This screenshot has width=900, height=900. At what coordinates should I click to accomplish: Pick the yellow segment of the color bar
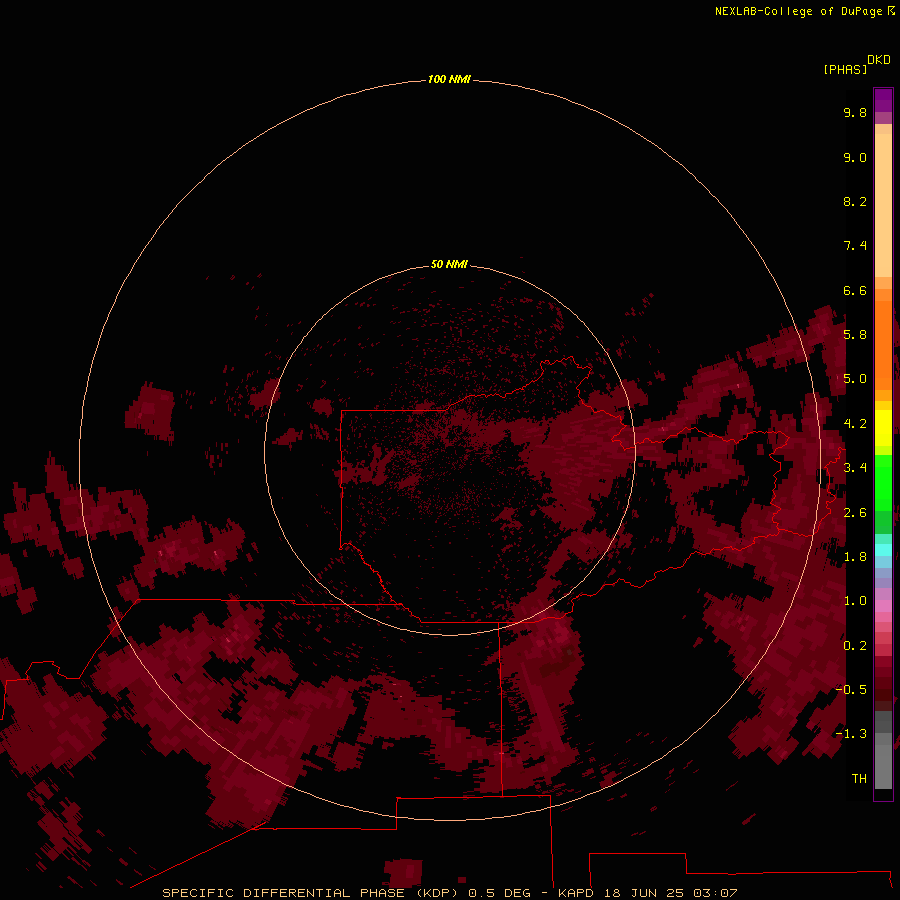[x=883, y=428]
